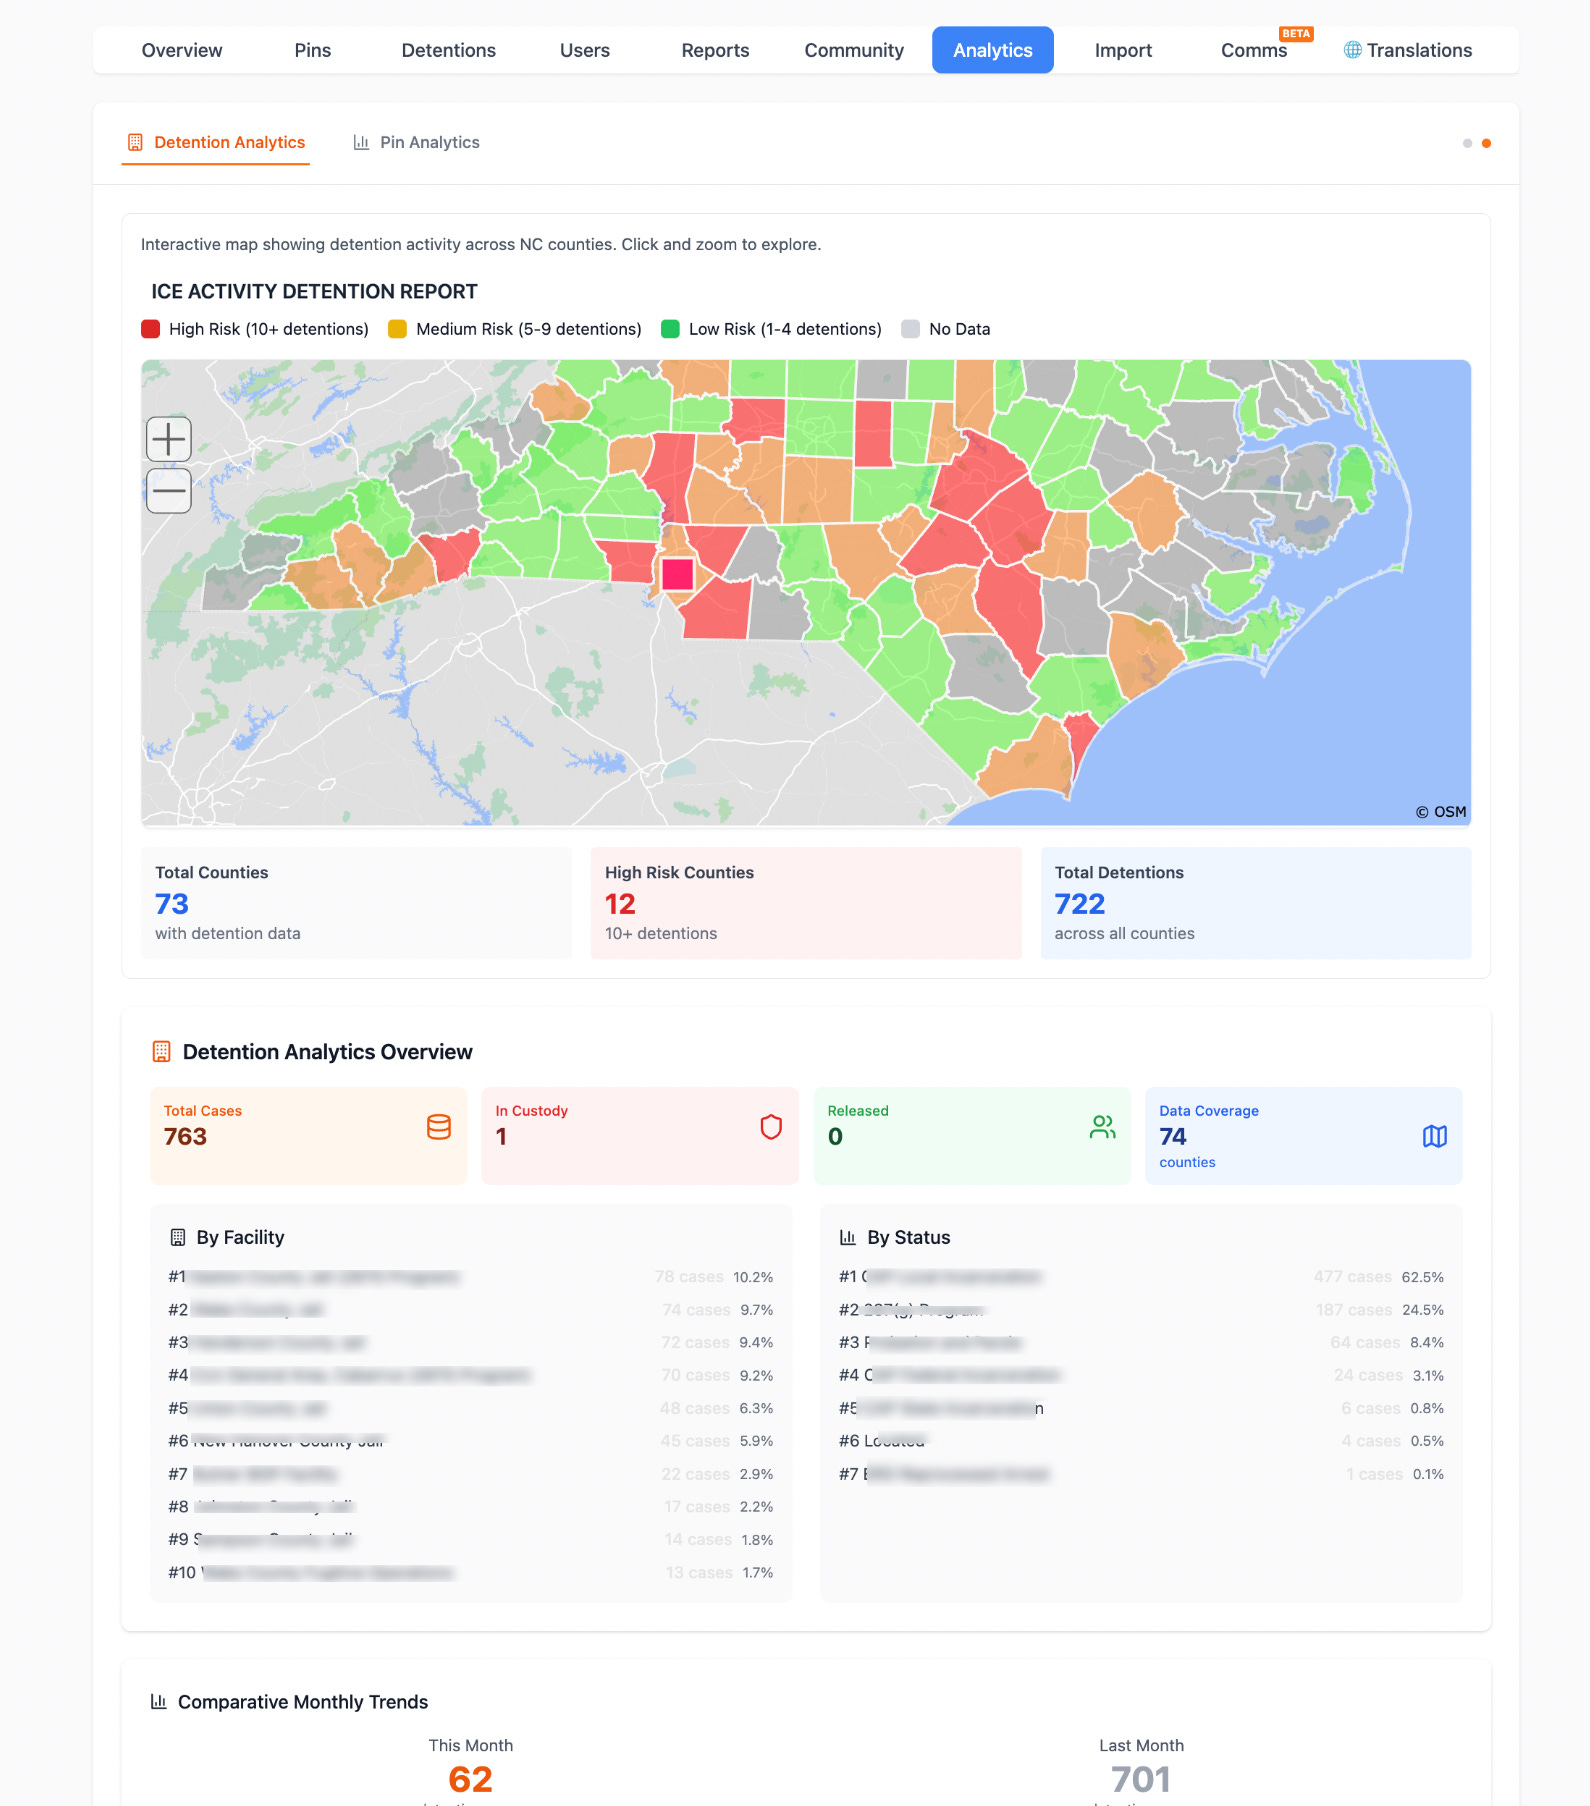Click the High Risk Counties 12 card
The height and width of the screenshot is (1806, 1590).
tap(806, 903)
